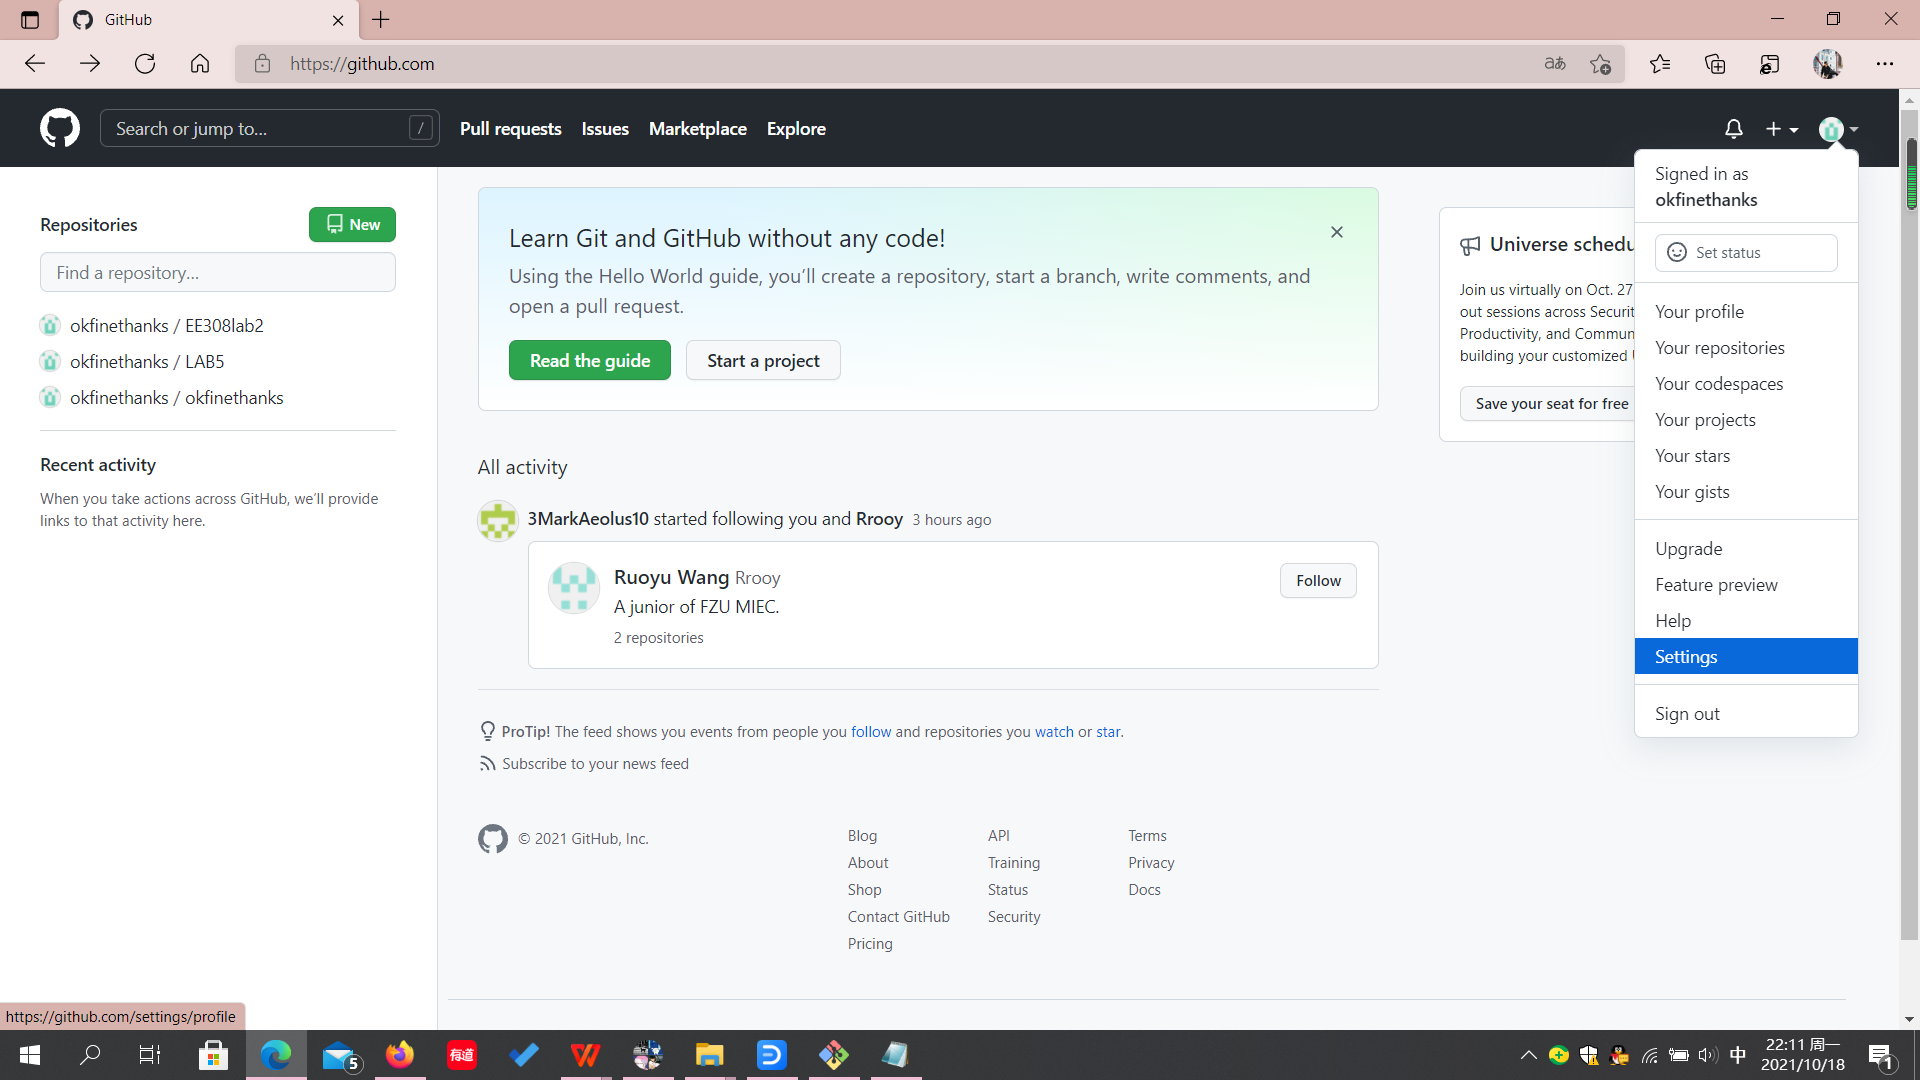The width and height of the screenshot is (1920, 1080).
Task: Open Ruoyu Wang profile name link
Action: point(671,577)
